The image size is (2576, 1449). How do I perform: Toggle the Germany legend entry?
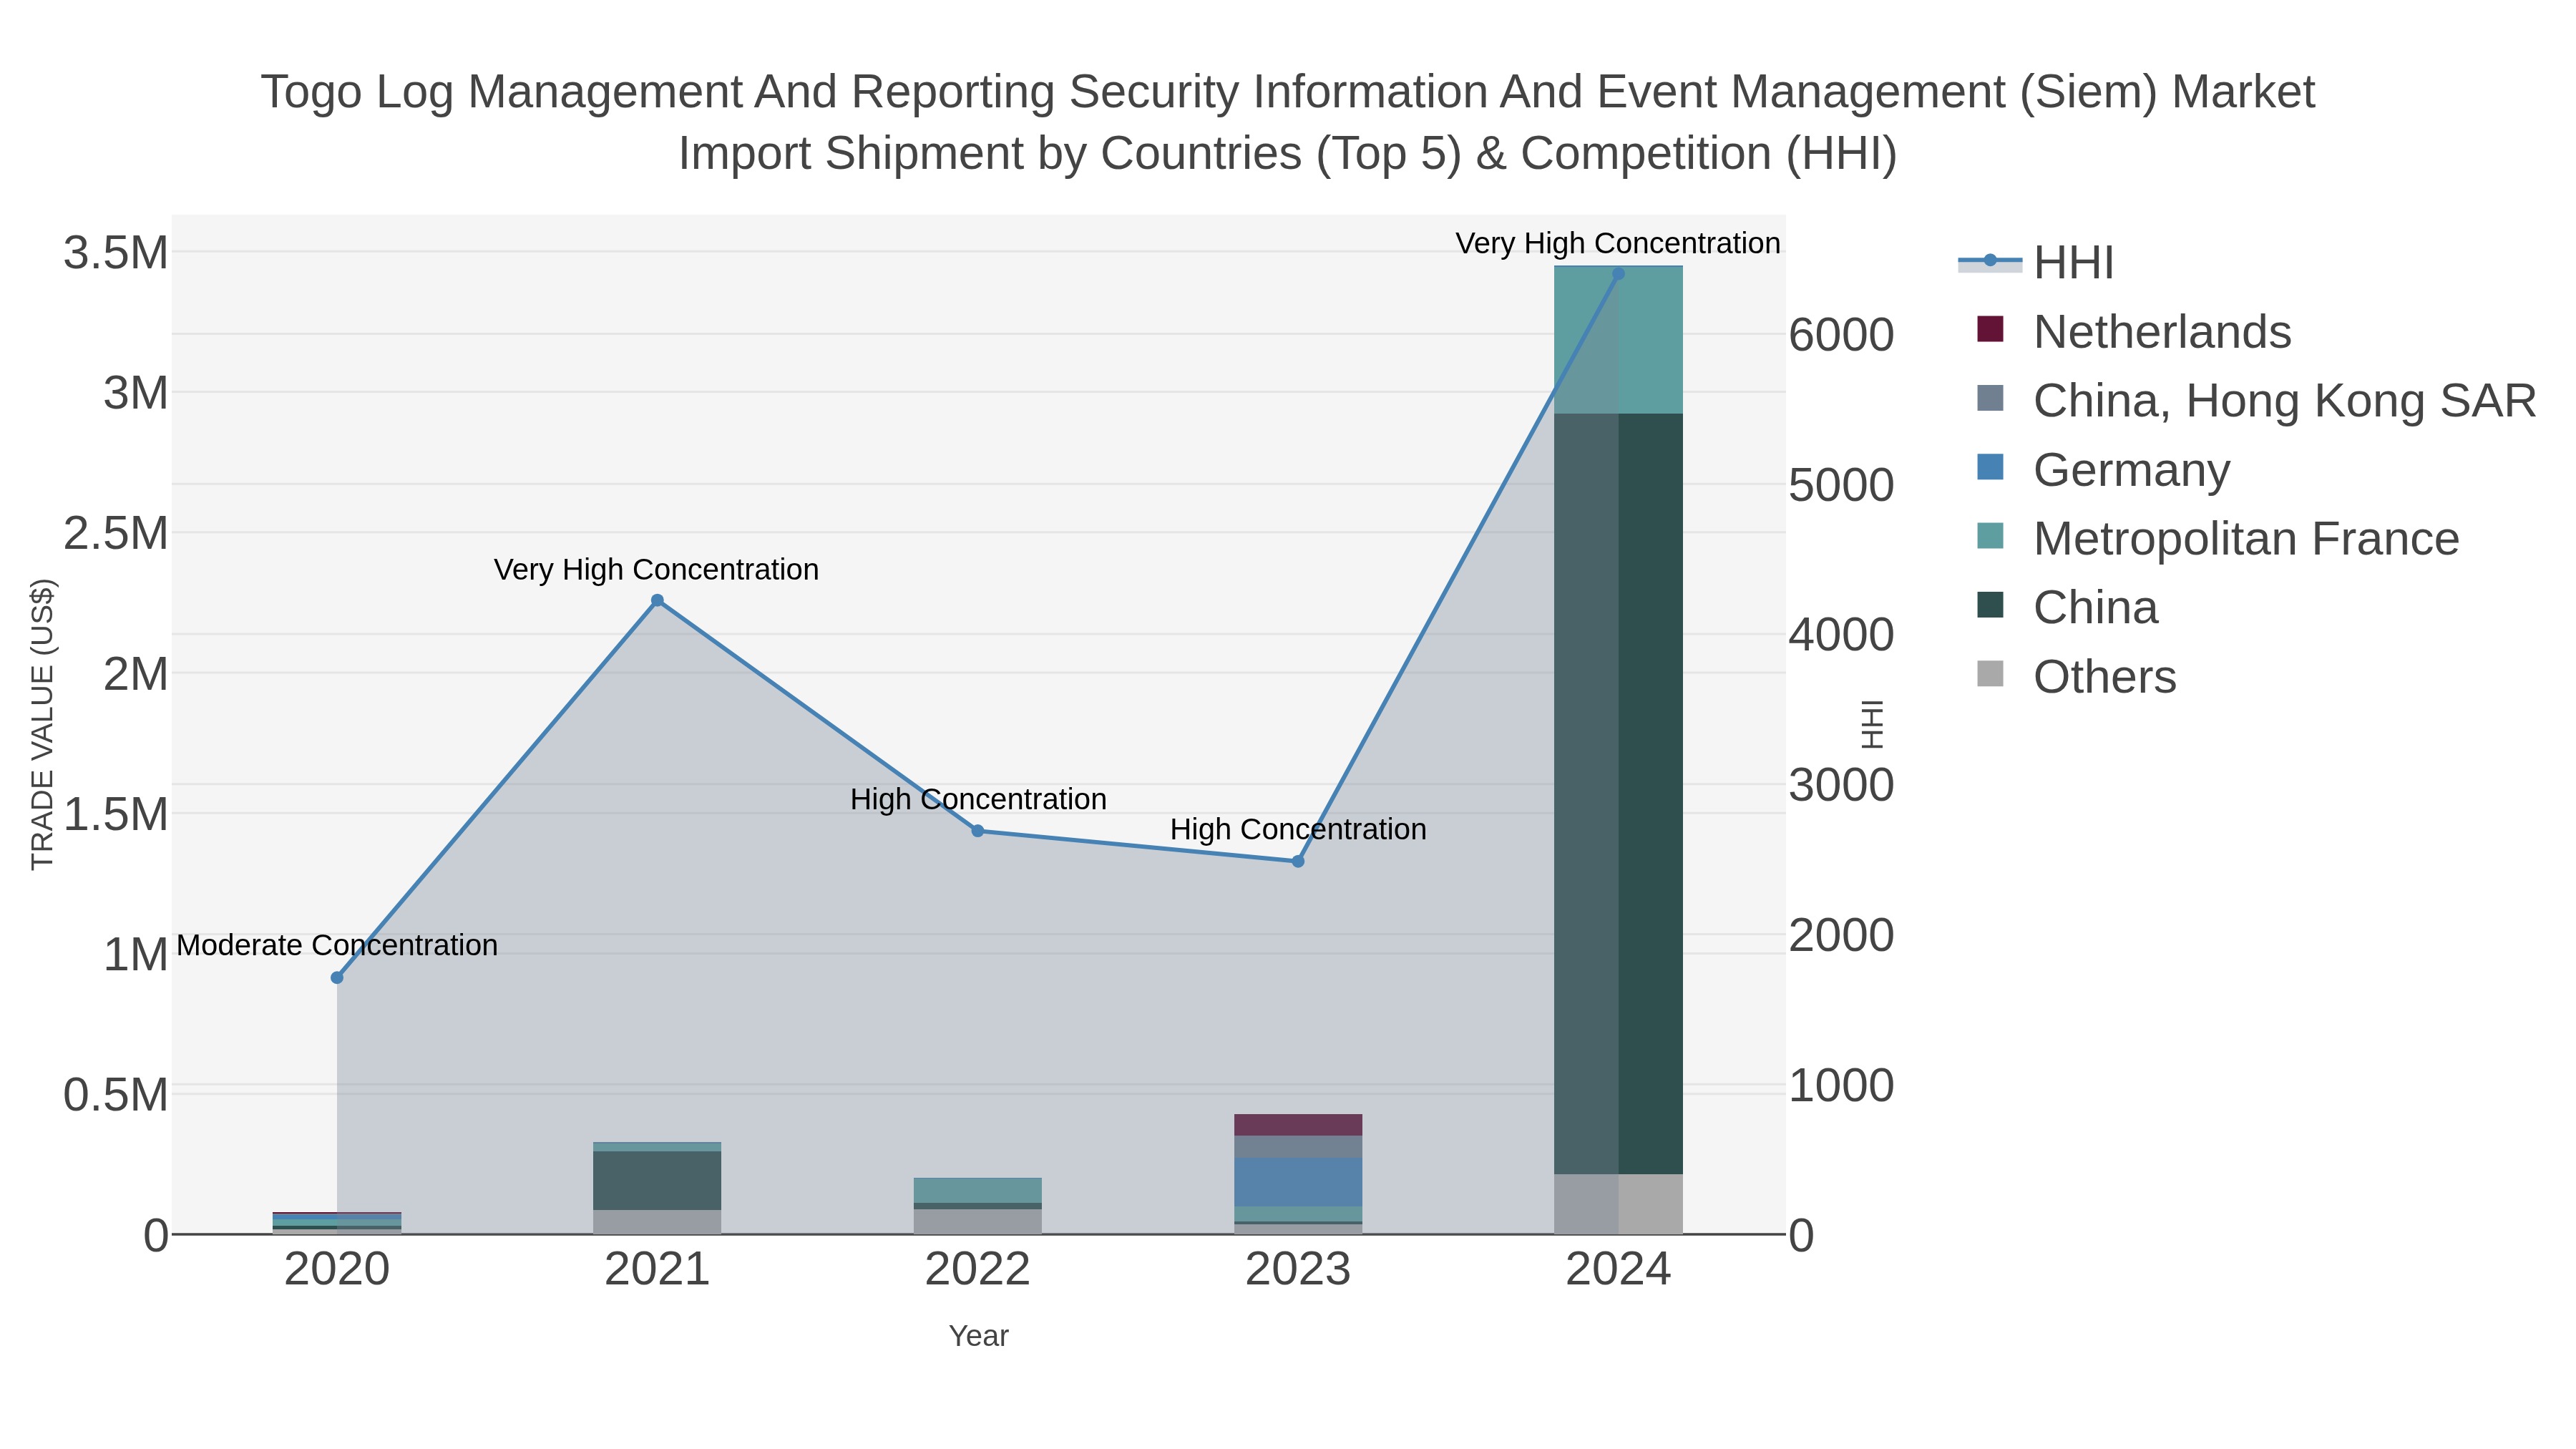pos(2103,469)
